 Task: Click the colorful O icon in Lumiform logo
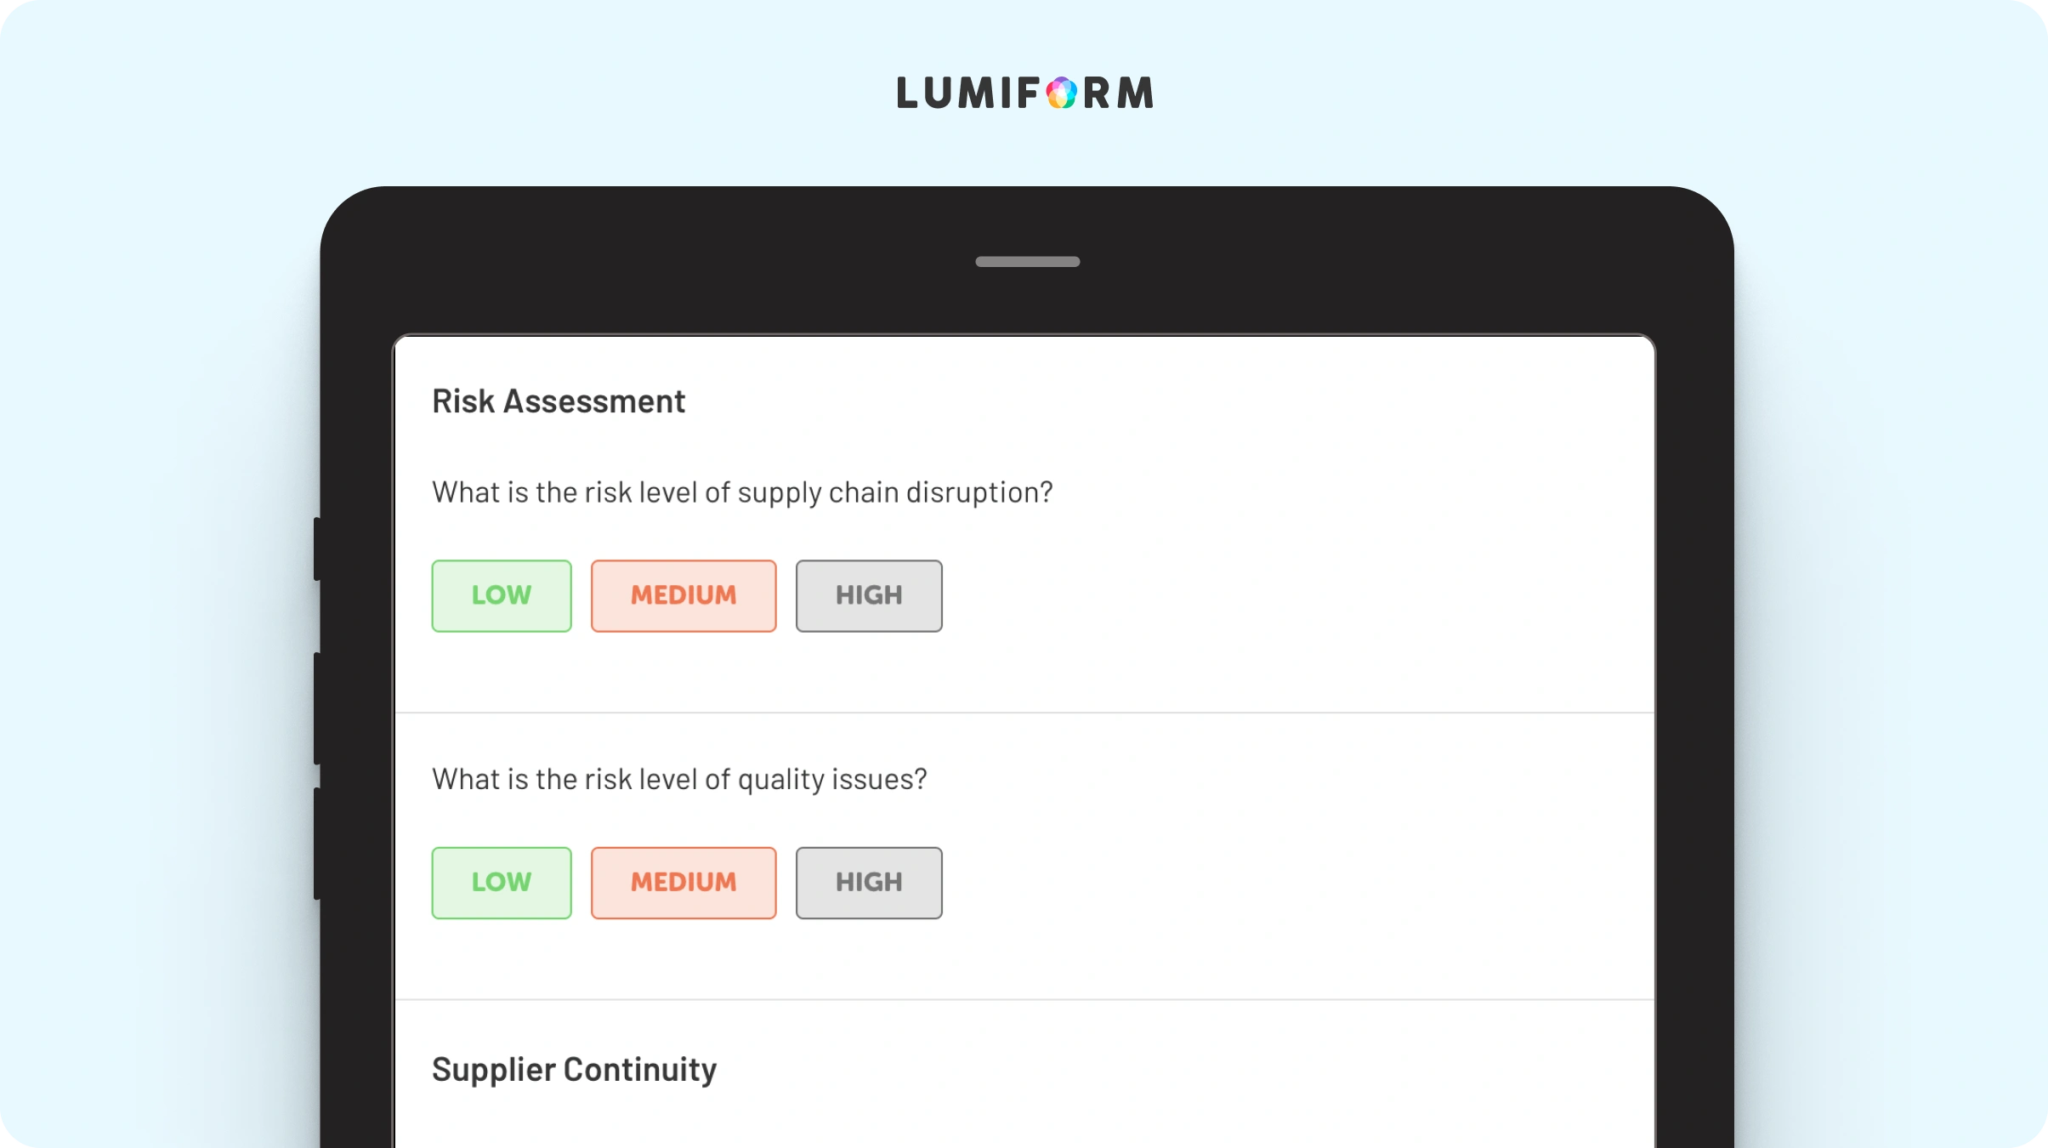[1061, 93]
